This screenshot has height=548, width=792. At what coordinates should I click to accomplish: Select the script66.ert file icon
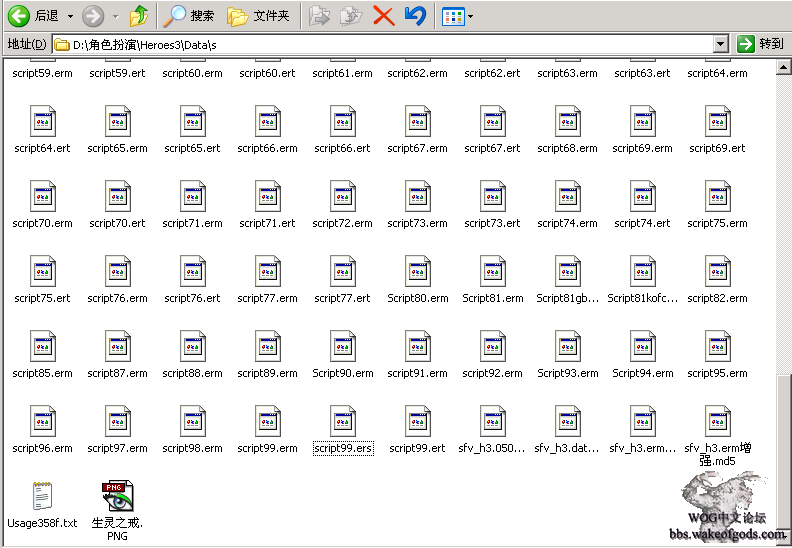(x=342, y=121)
